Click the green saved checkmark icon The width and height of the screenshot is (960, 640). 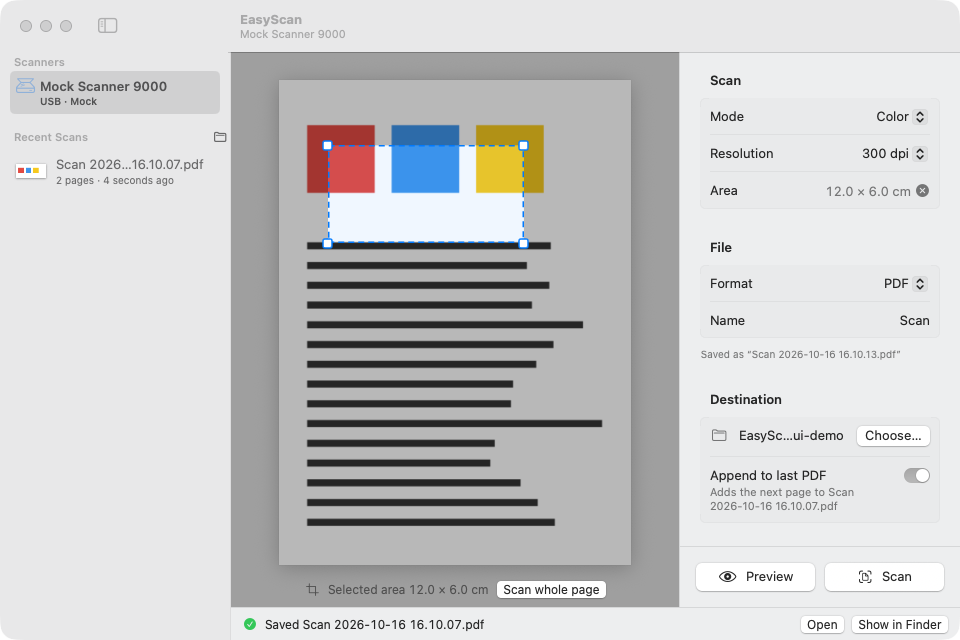coord(250,624)
